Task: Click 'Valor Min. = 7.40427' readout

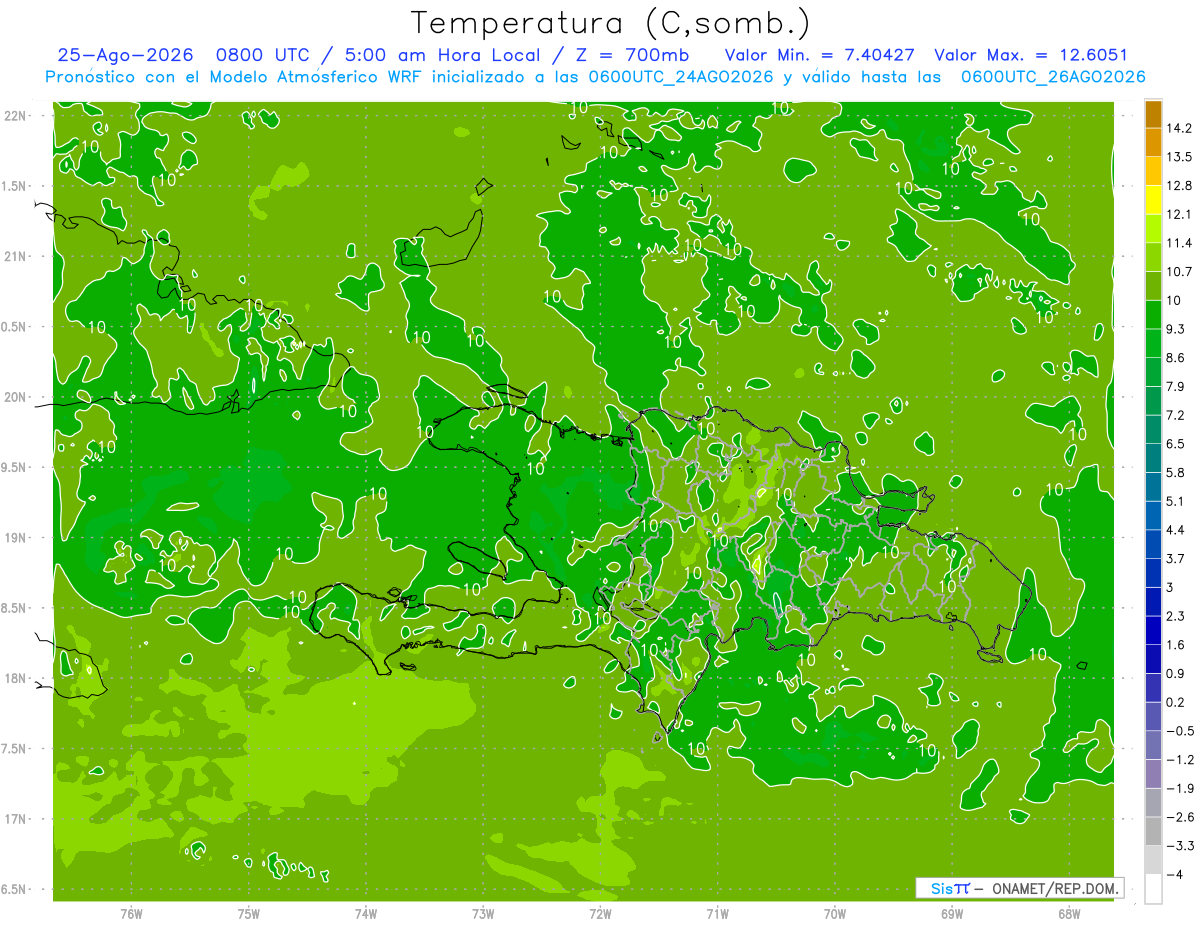Action: click(822, 55)
